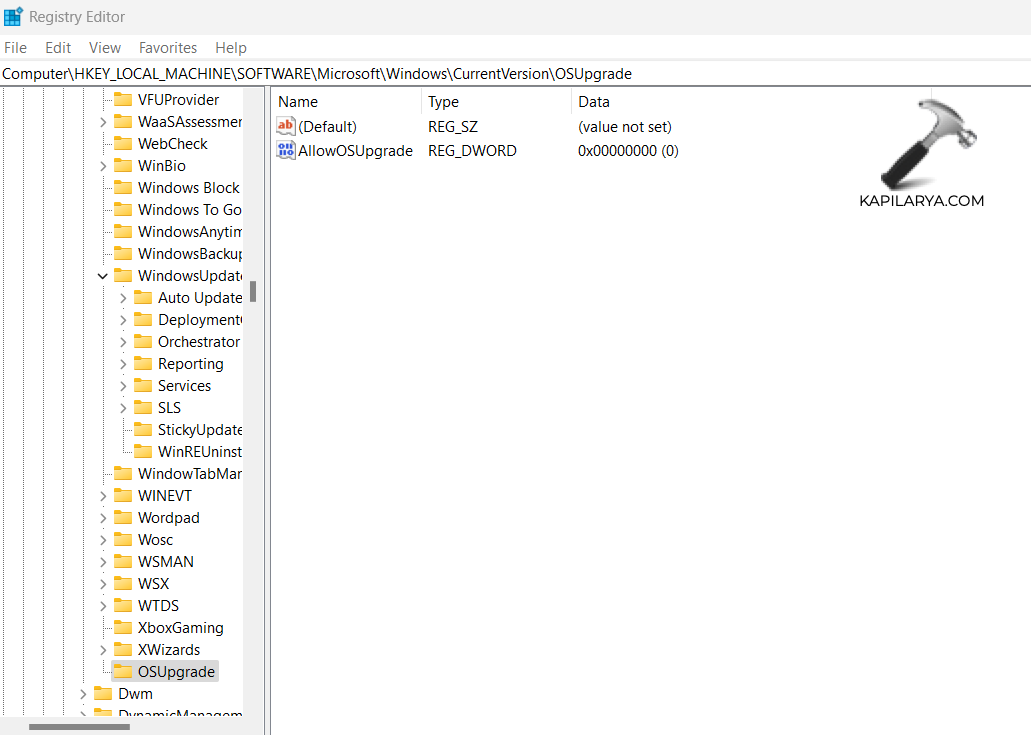Screen dimensions: 1031x735
Task: Click the registry path address bar
Action: [x=516, y=74]
